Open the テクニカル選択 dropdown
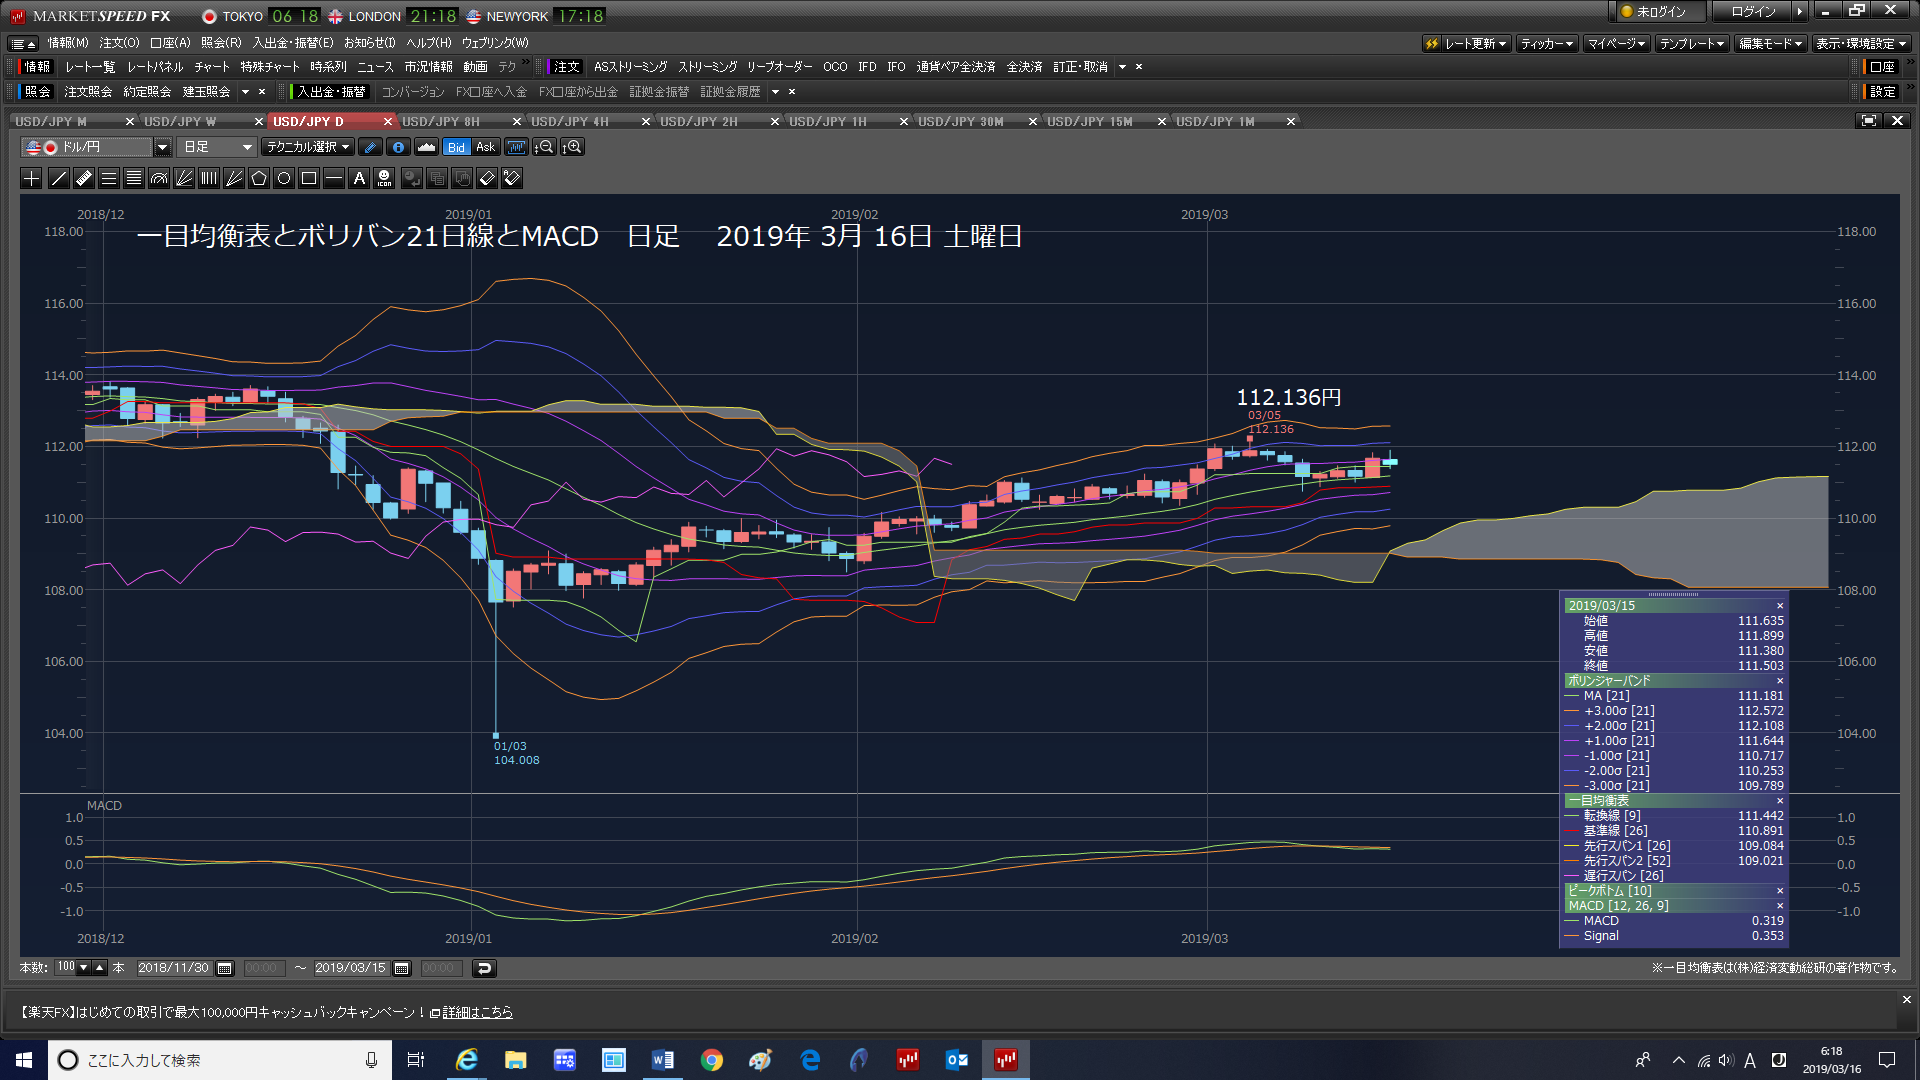This screenshot has height=1080, width=1920. tap(308, 147)
